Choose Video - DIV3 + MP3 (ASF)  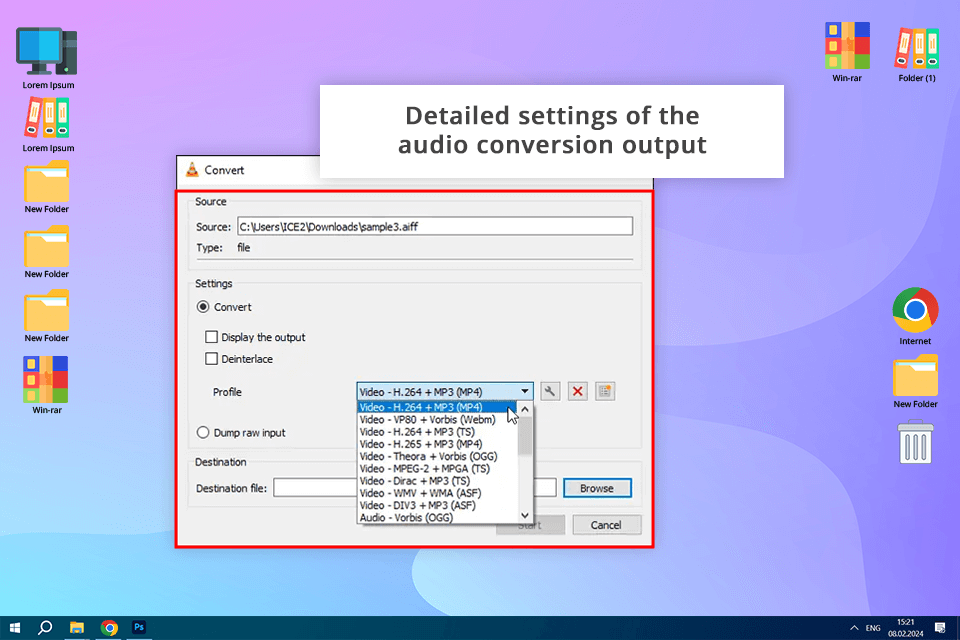click(x=438, y=505)
